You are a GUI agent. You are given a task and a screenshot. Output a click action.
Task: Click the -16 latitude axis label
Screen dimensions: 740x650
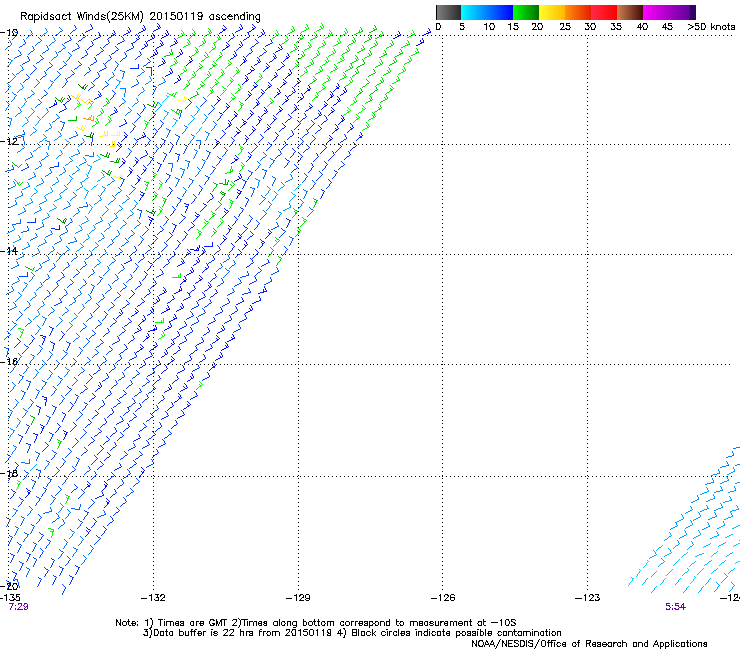(x=9, y=362)
